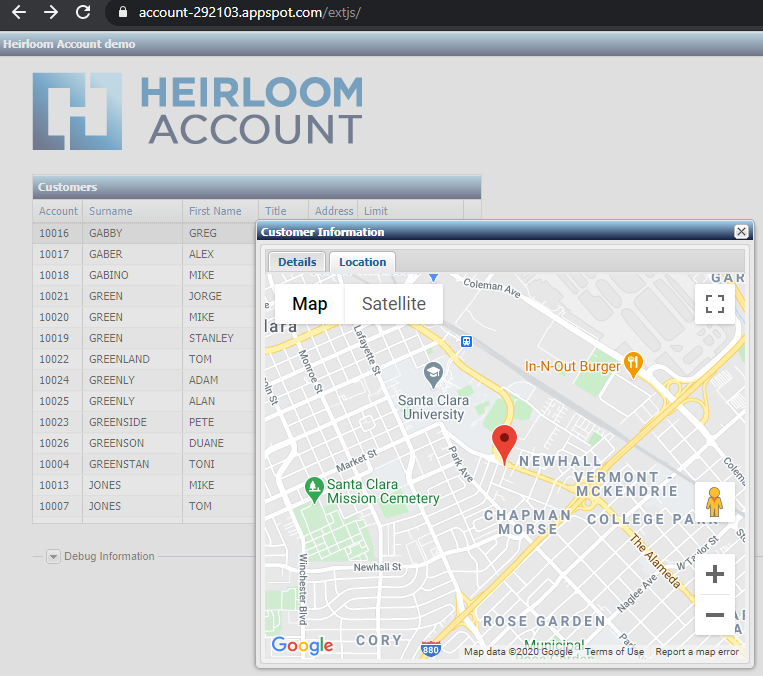
Task: Reload the page with refresh icon
Action: pos(83,12)
